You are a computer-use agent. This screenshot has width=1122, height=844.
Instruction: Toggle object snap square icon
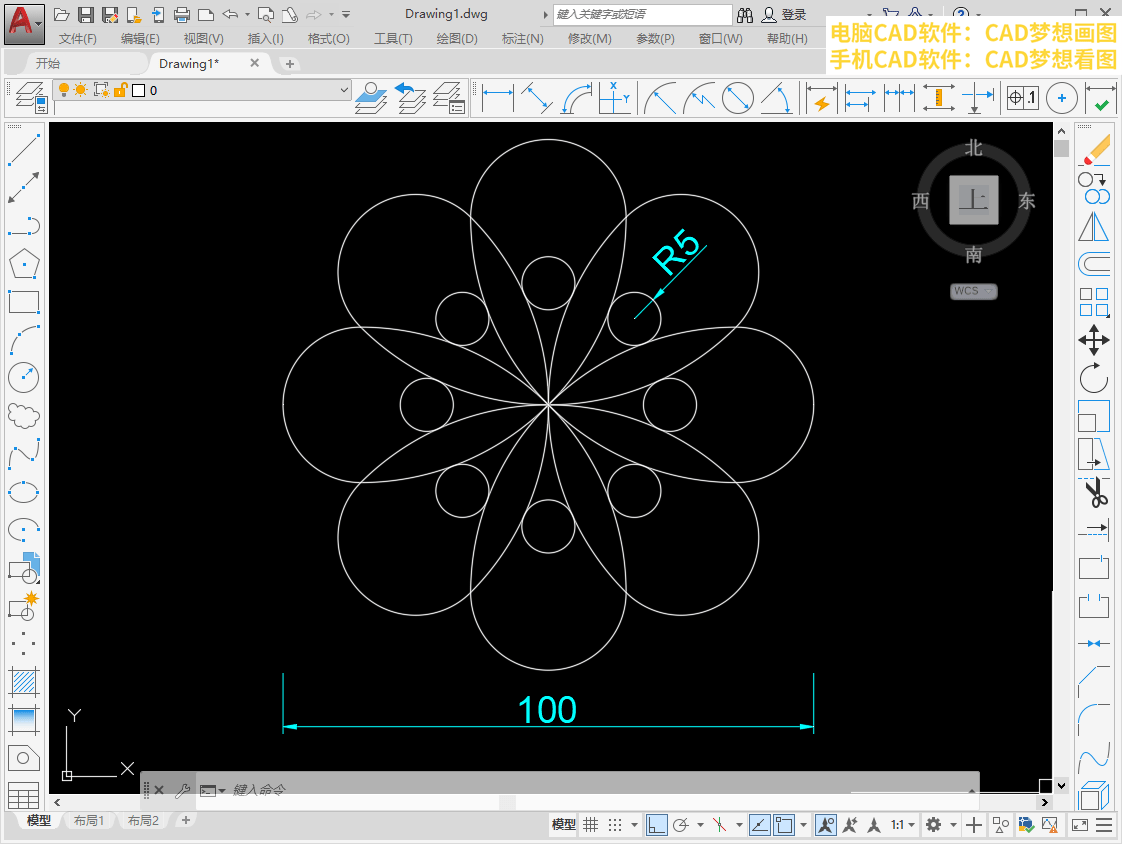pos(784,825)
